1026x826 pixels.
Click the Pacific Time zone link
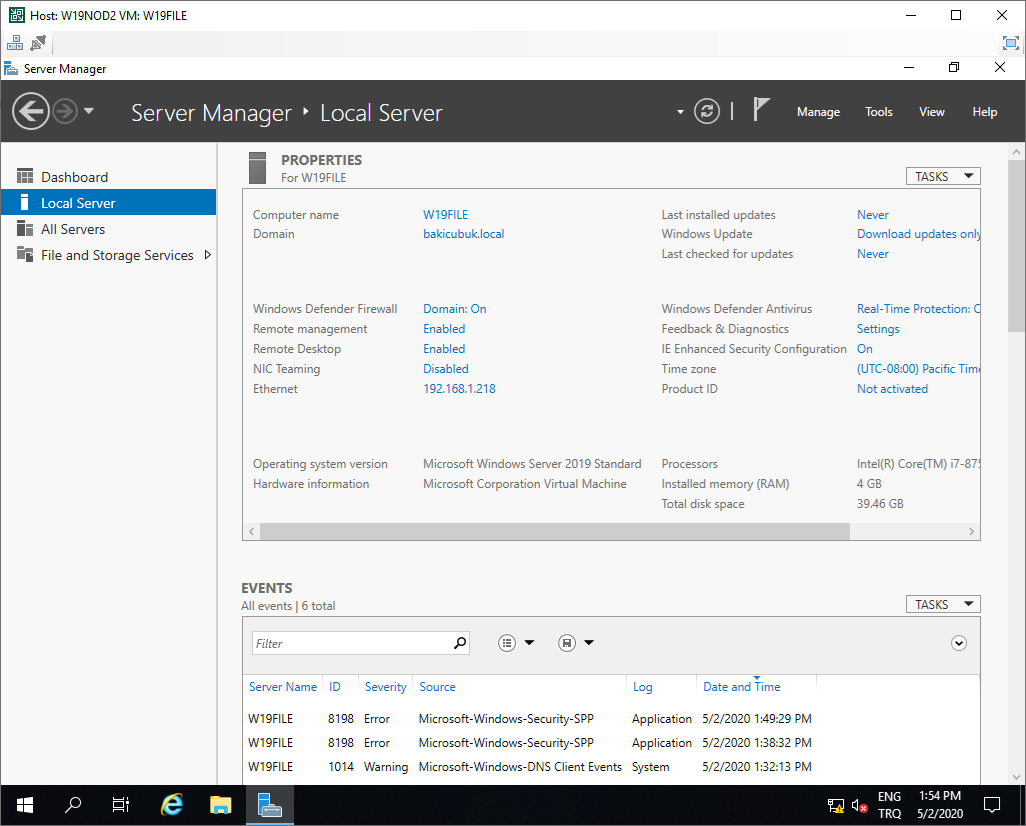tap(918, 368)
